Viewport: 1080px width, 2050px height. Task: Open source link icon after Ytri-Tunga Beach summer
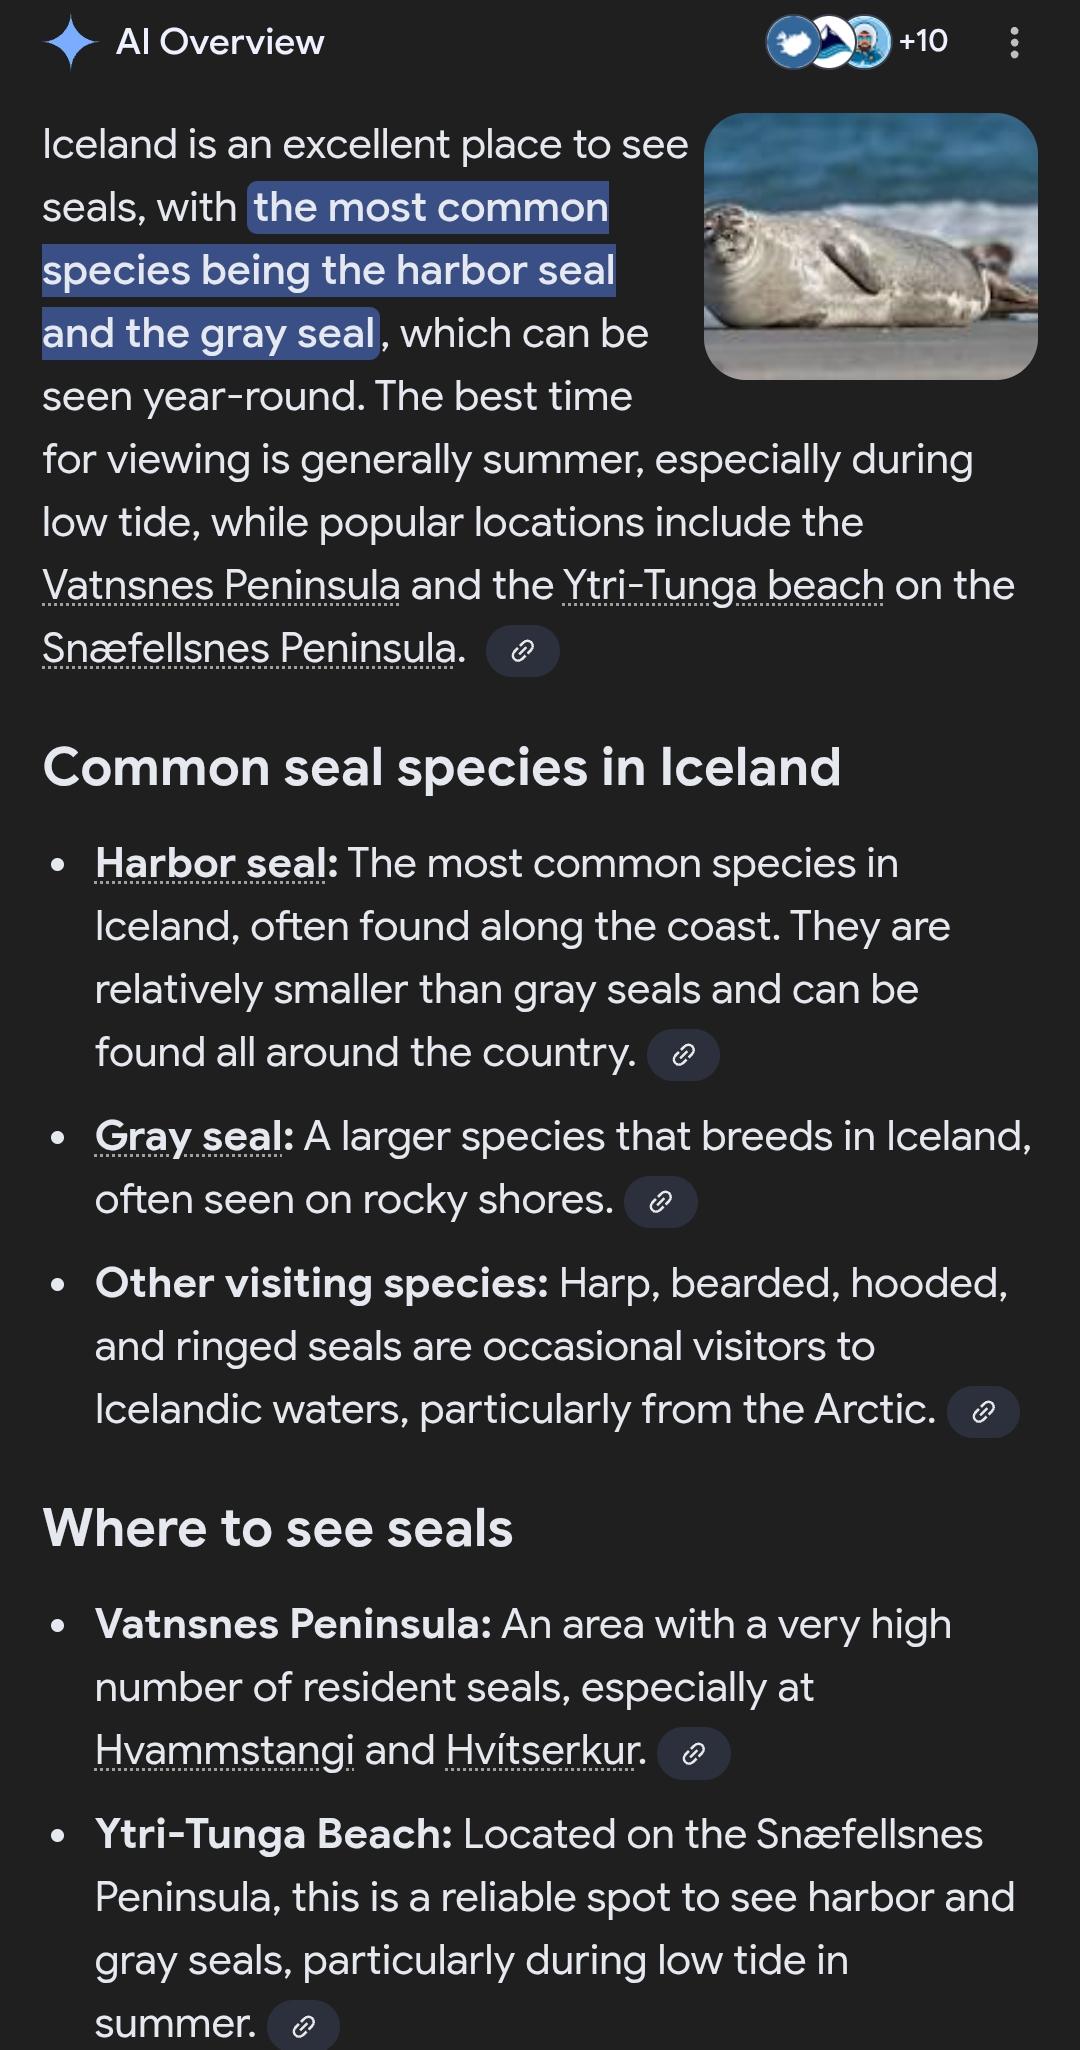(x=303, y=2026)
